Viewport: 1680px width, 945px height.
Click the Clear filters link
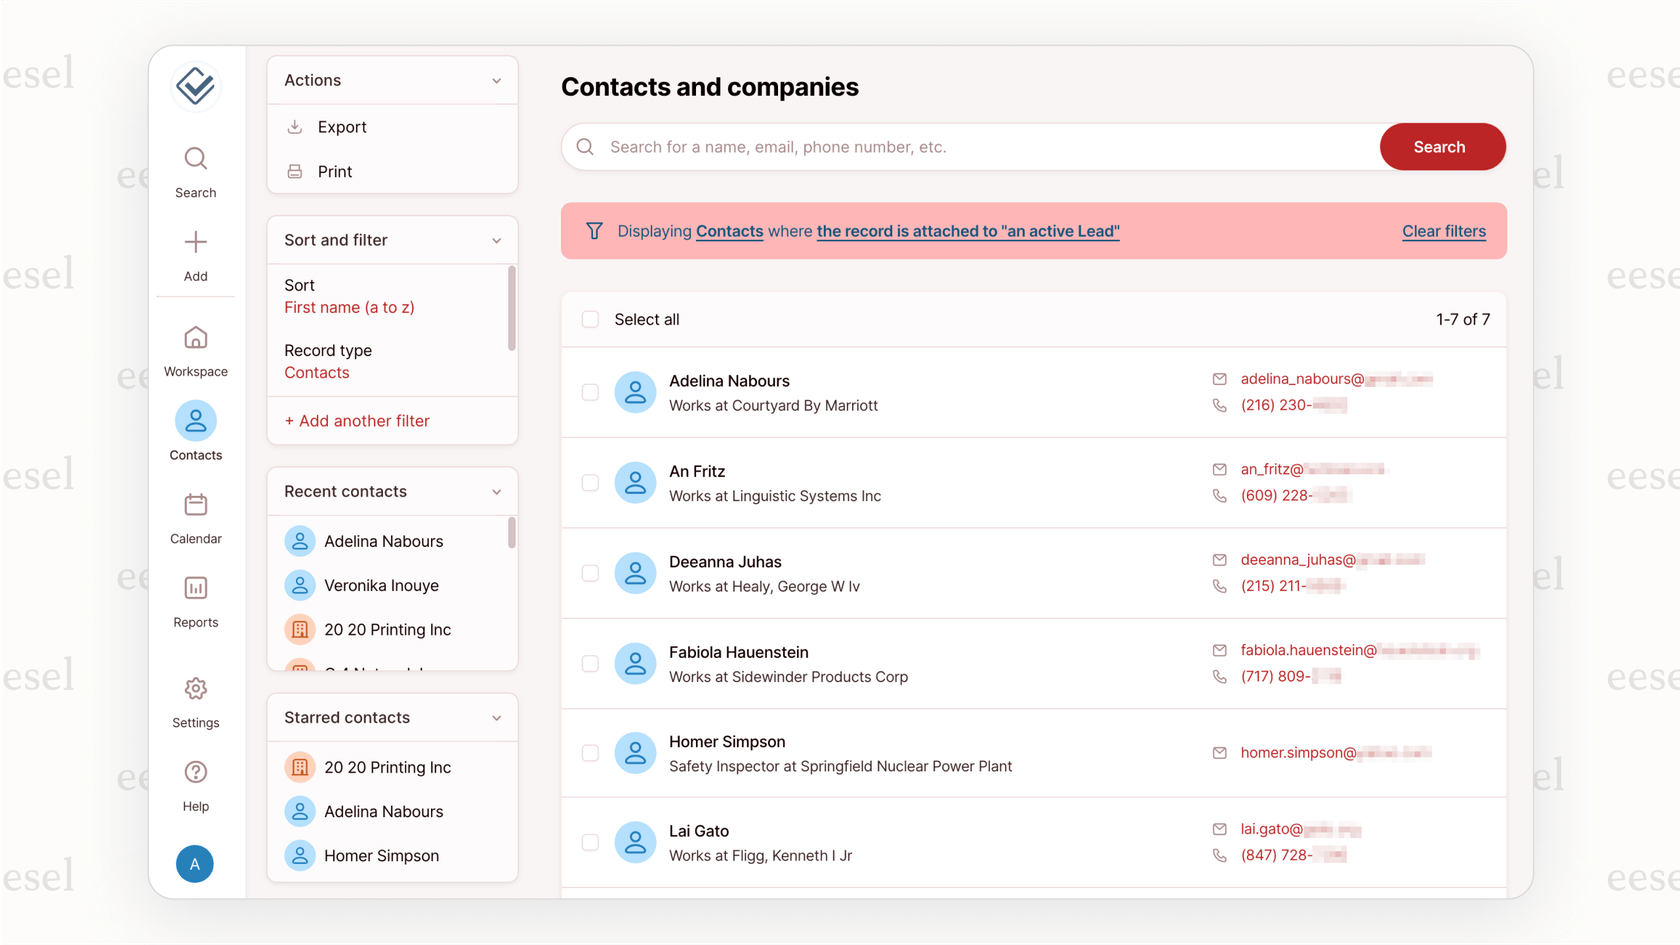[x=1444, y=231]
